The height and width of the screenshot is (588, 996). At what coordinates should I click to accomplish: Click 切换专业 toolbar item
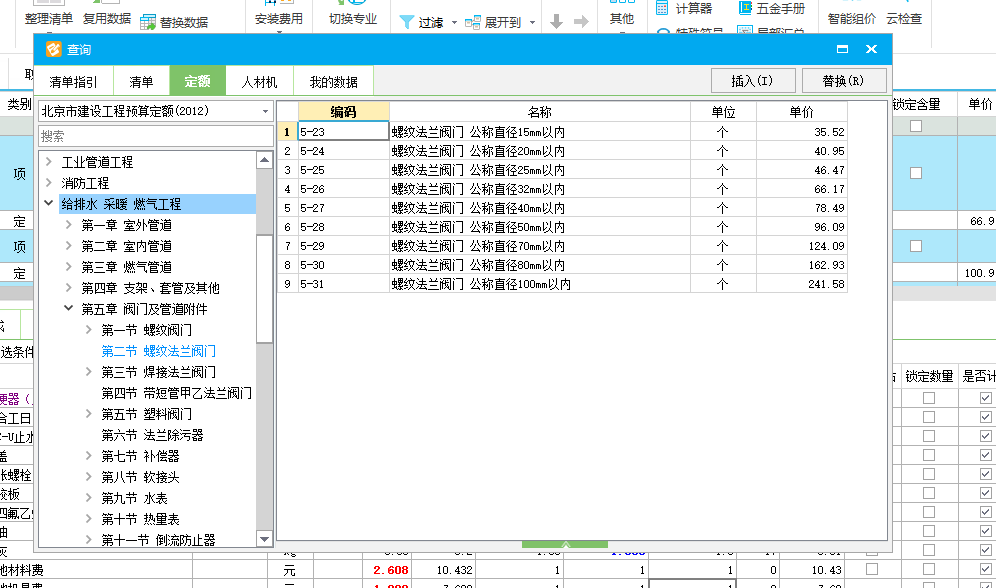coord(353,19)
